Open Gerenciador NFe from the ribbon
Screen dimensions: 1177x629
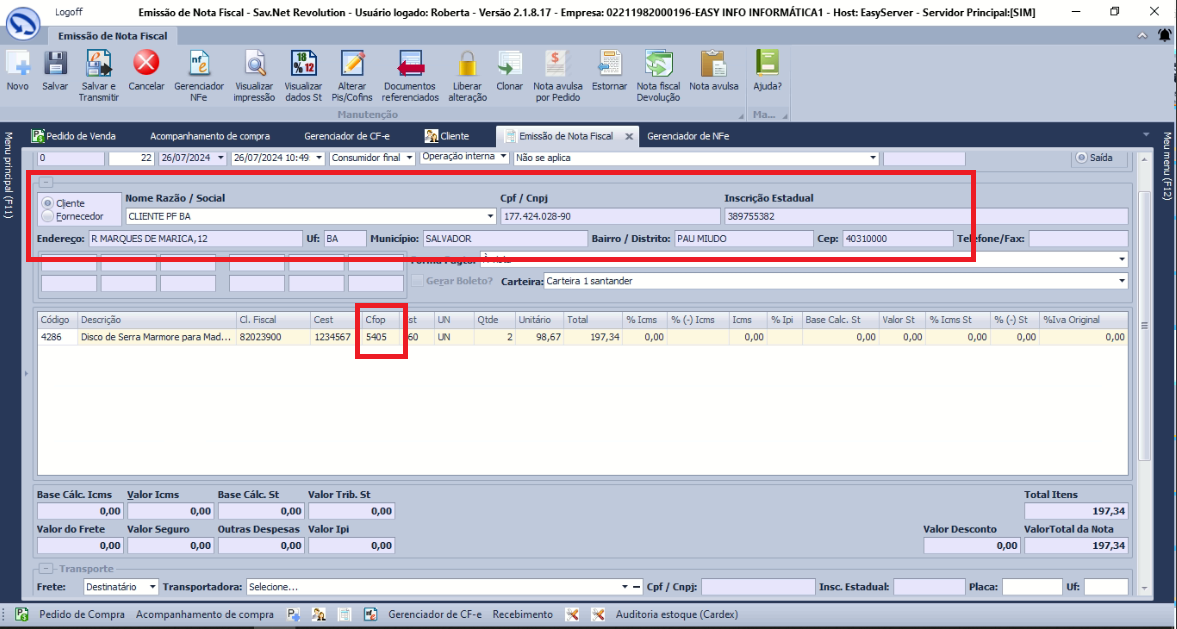coord(199,64)
